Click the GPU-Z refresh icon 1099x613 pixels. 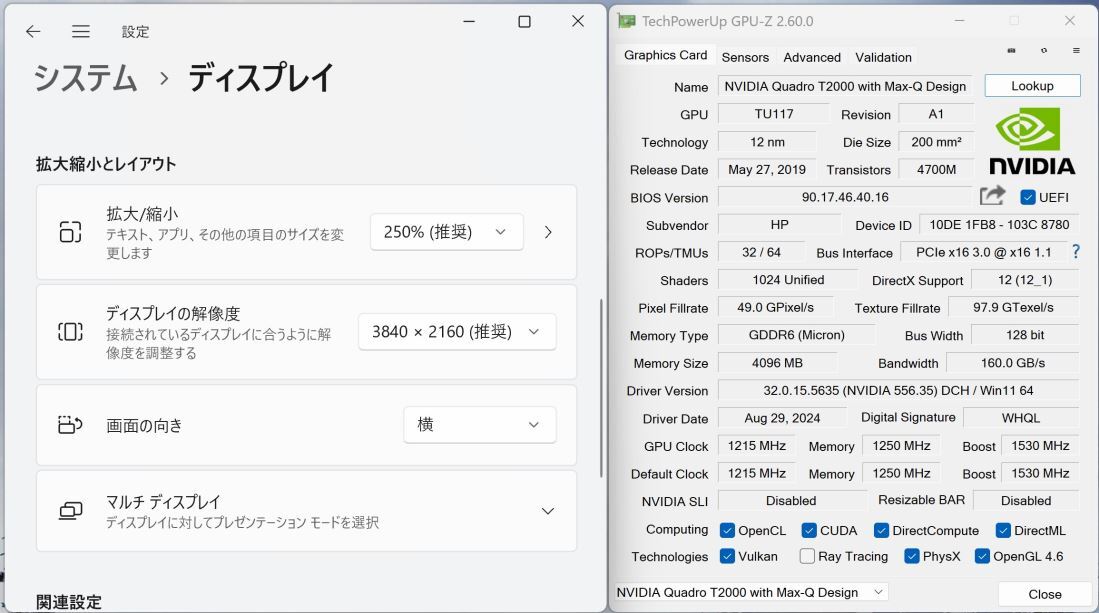tap(1044, 50)
